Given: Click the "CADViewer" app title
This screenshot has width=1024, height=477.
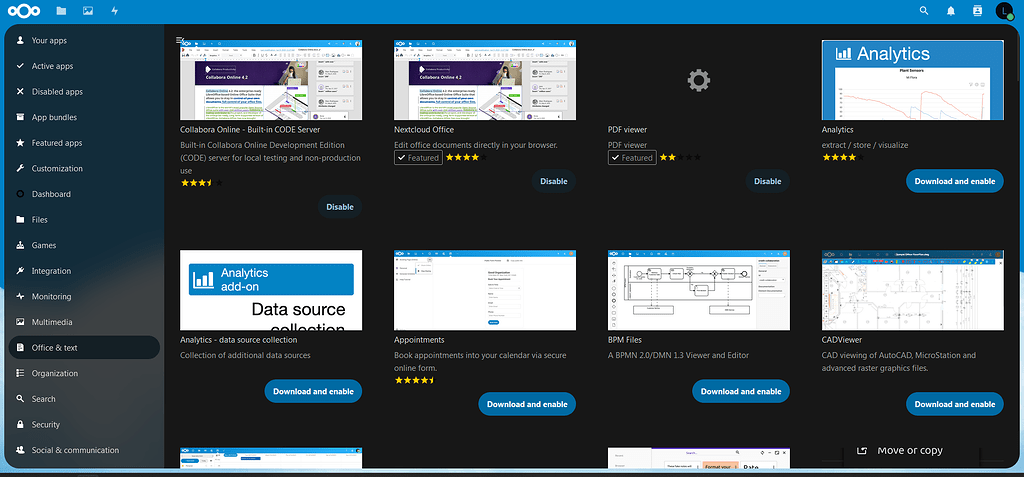Looking at the screenshot, I should point(842,340).
